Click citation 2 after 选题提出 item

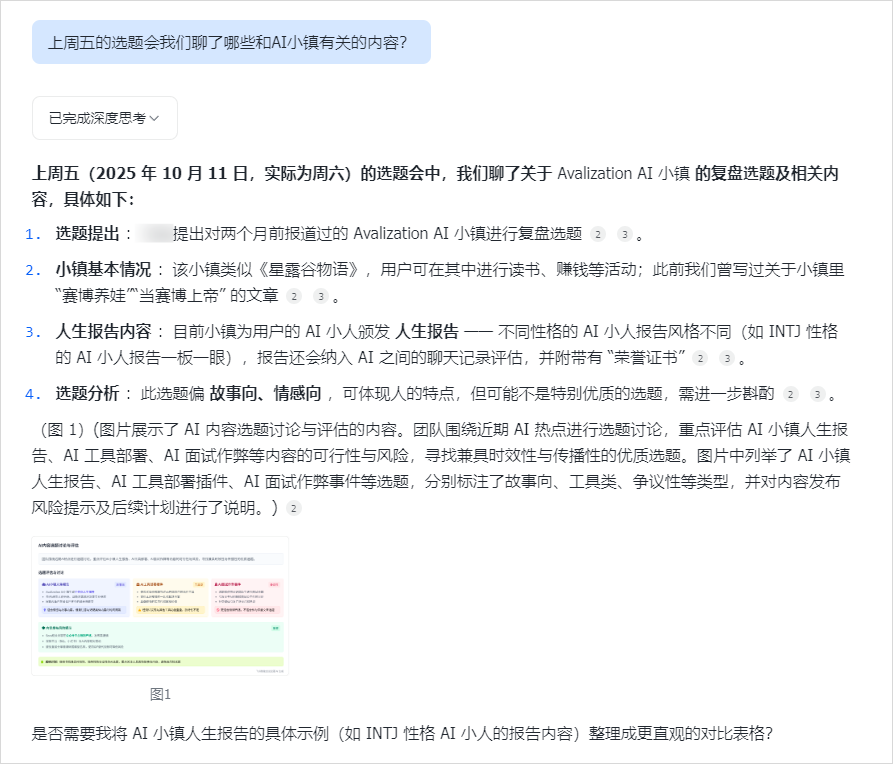click(597, 234)
